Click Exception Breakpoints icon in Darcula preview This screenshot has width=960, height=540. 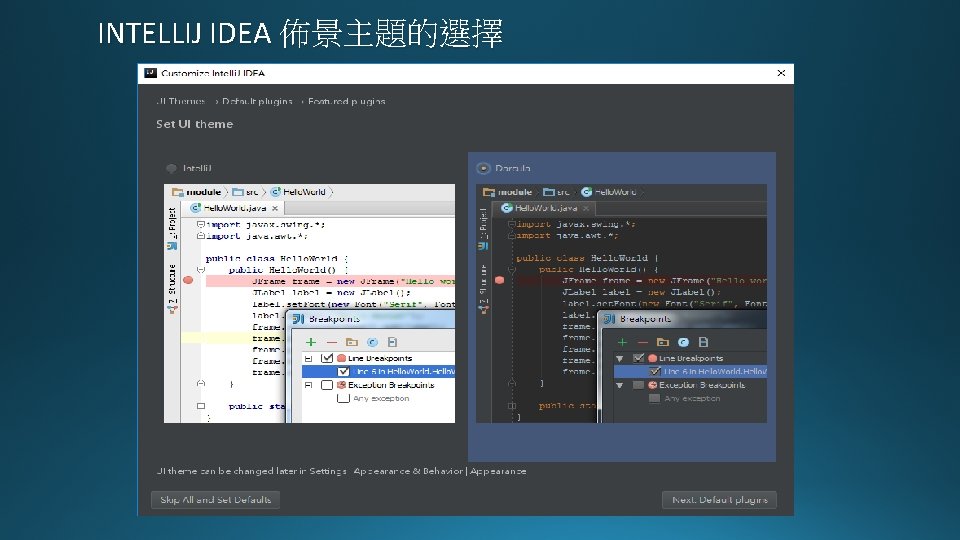653,385
